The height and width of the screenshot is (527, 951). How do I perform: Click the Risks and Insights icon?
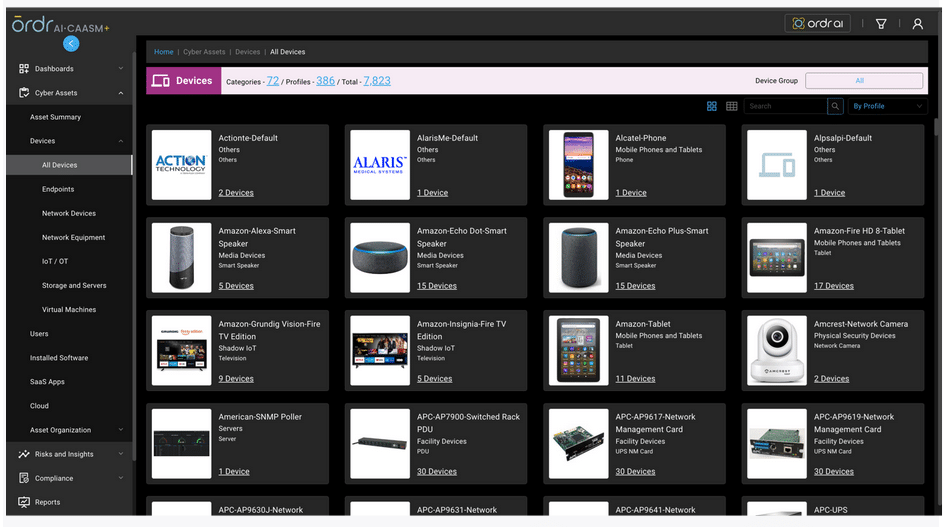coord(24,454)
